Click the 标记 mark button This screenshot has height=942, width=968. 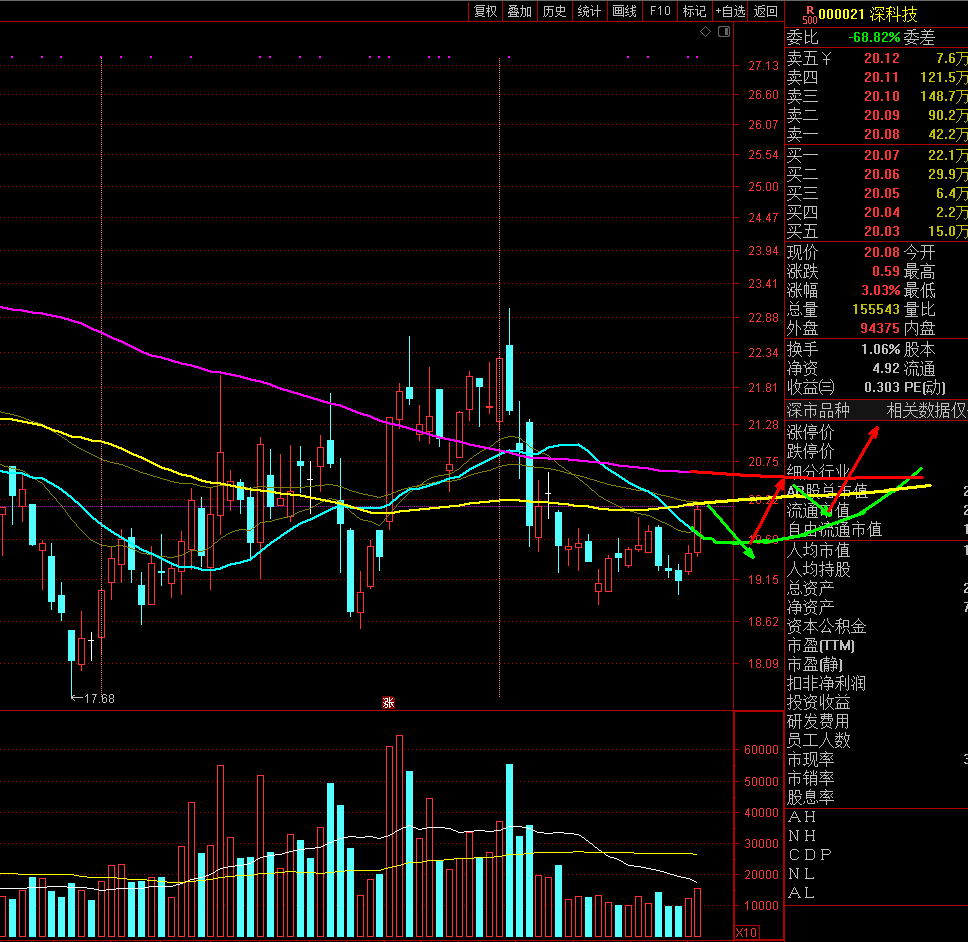(x=695, y=11)
